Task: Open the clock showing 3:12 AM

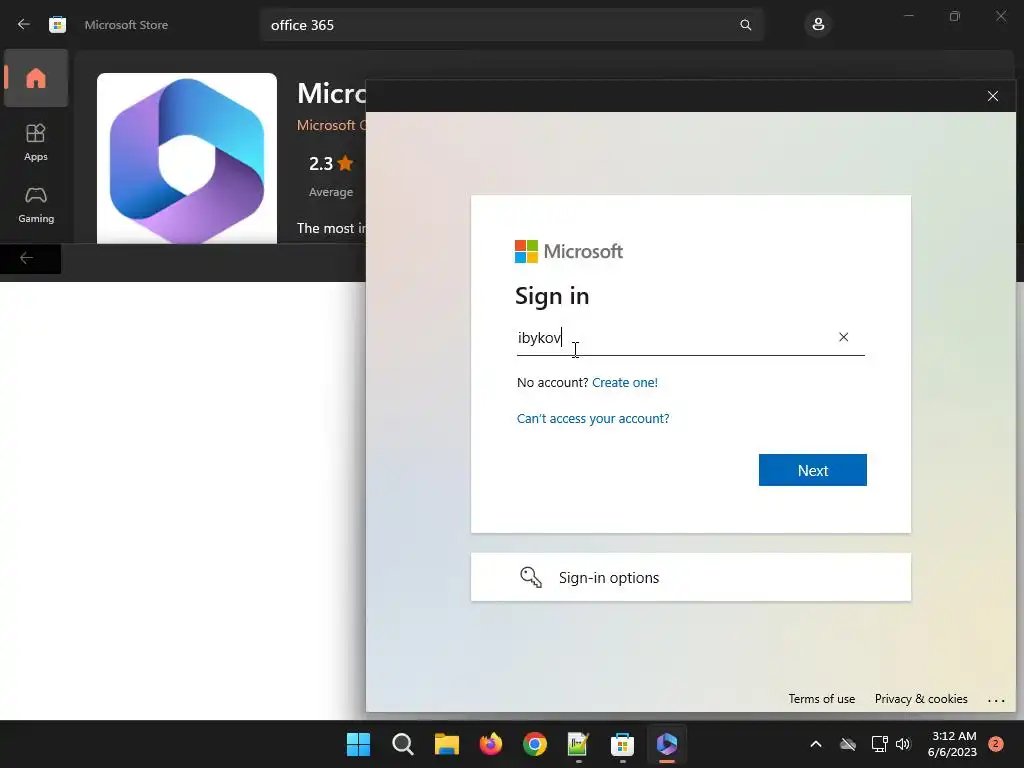Action: coord(952,744)
